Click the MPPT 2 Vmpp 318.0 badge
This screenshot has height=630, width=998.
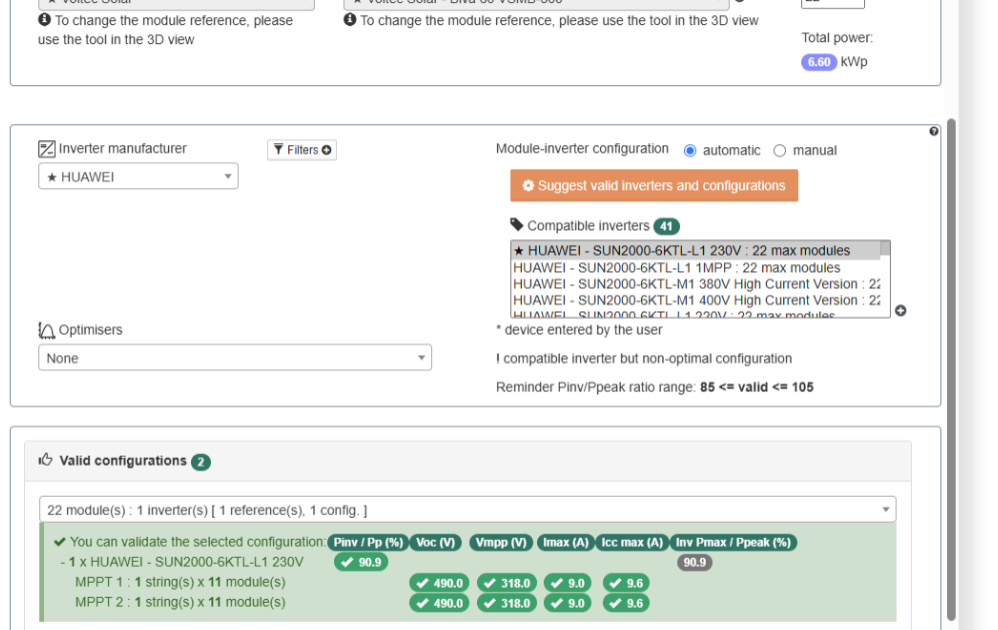(507, 603)
